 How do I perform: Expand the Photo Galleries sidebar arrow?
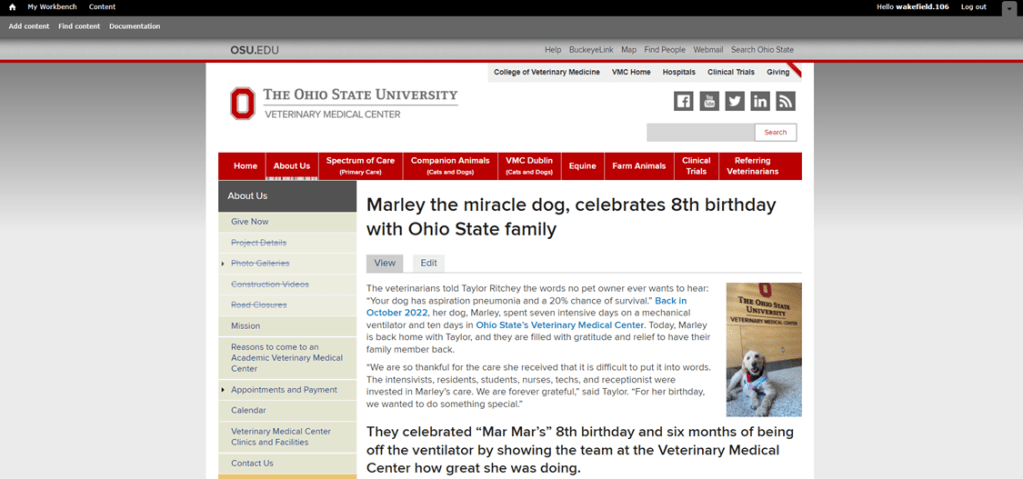(223, 264)
